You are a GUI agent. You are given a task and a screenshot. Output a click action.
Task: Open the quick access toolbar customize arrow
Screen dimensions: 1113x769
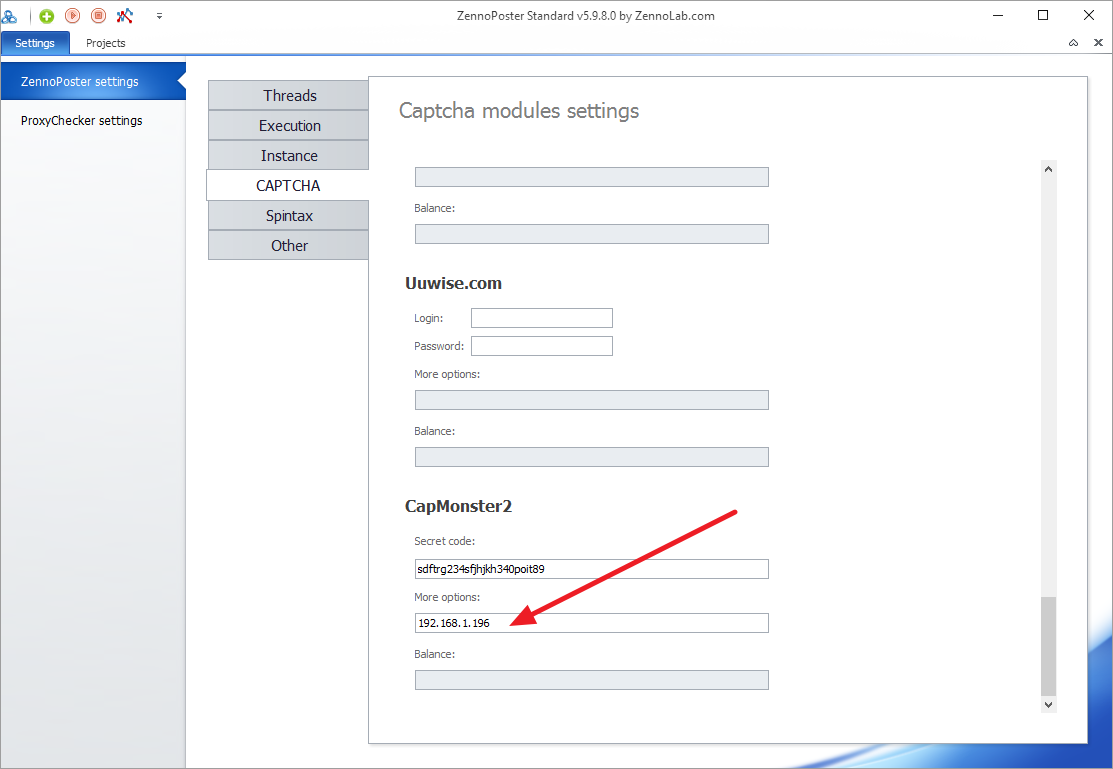point(160,16)
